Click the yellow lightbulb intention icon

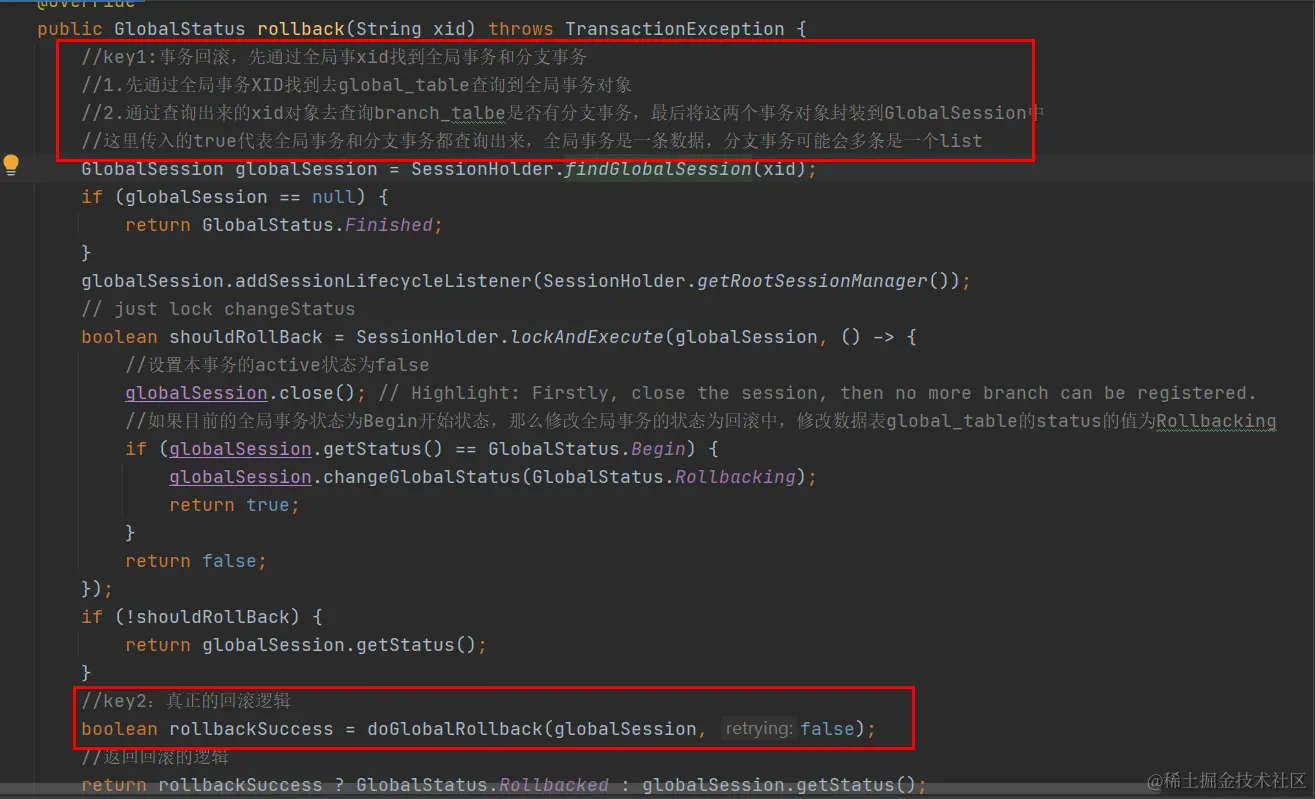point(11,165)
